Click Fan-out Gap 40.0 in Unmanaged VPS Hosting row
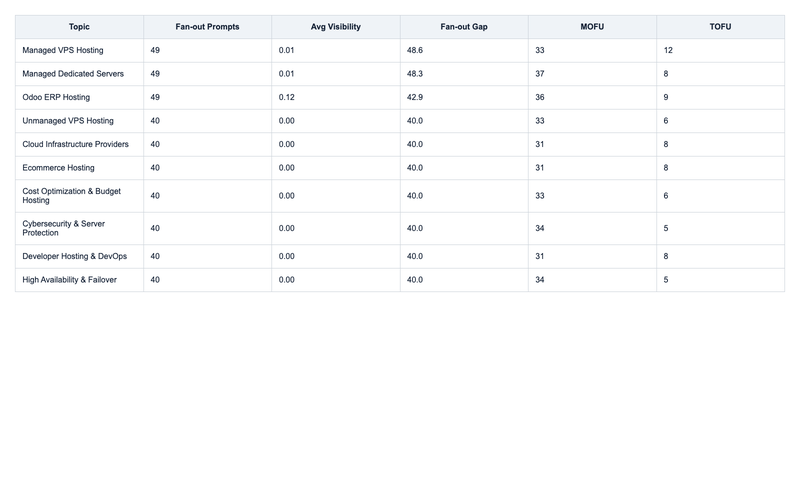The width and height of the screenshot is (800, 500). tap(415, 120)
